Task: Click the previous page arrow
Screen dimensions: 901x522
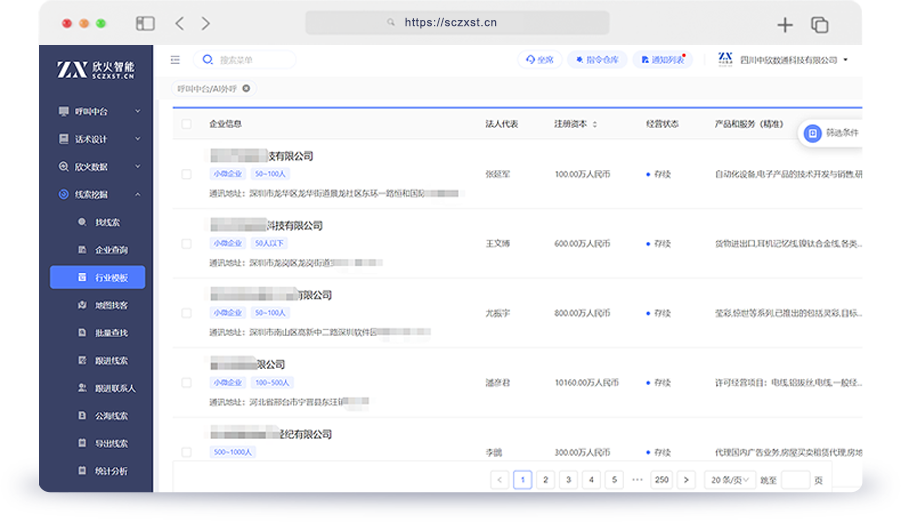Action: 499,479
